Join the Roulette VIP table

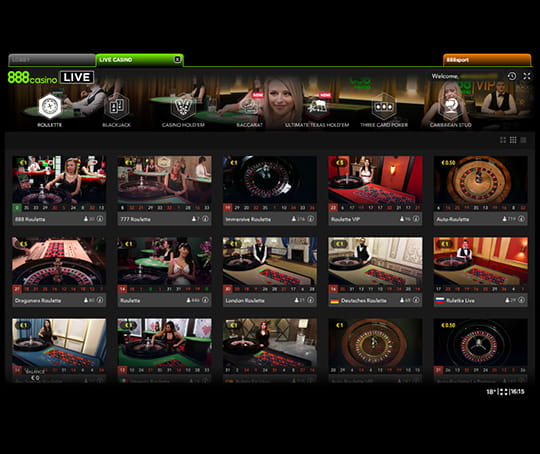click(375, 179)
